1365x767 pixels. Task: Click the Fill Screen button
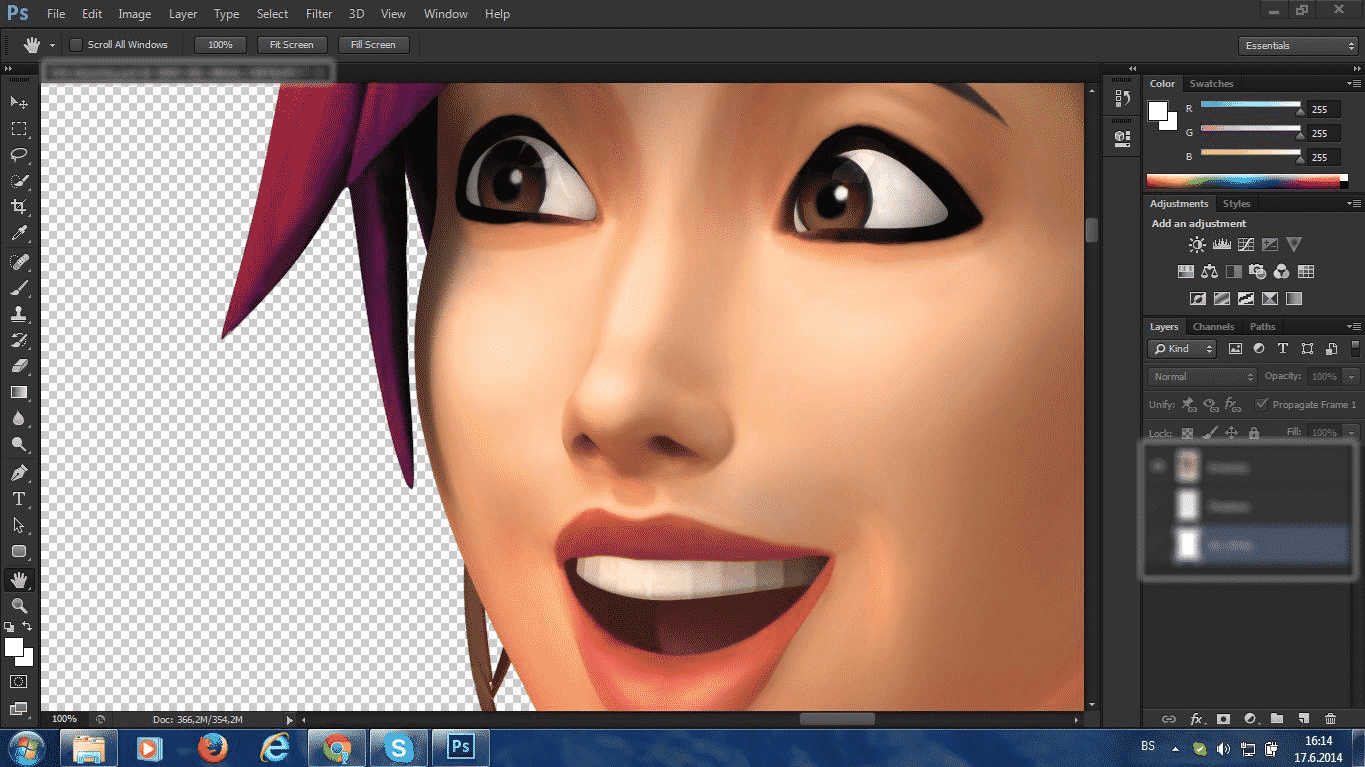click(x=373, y=45)
